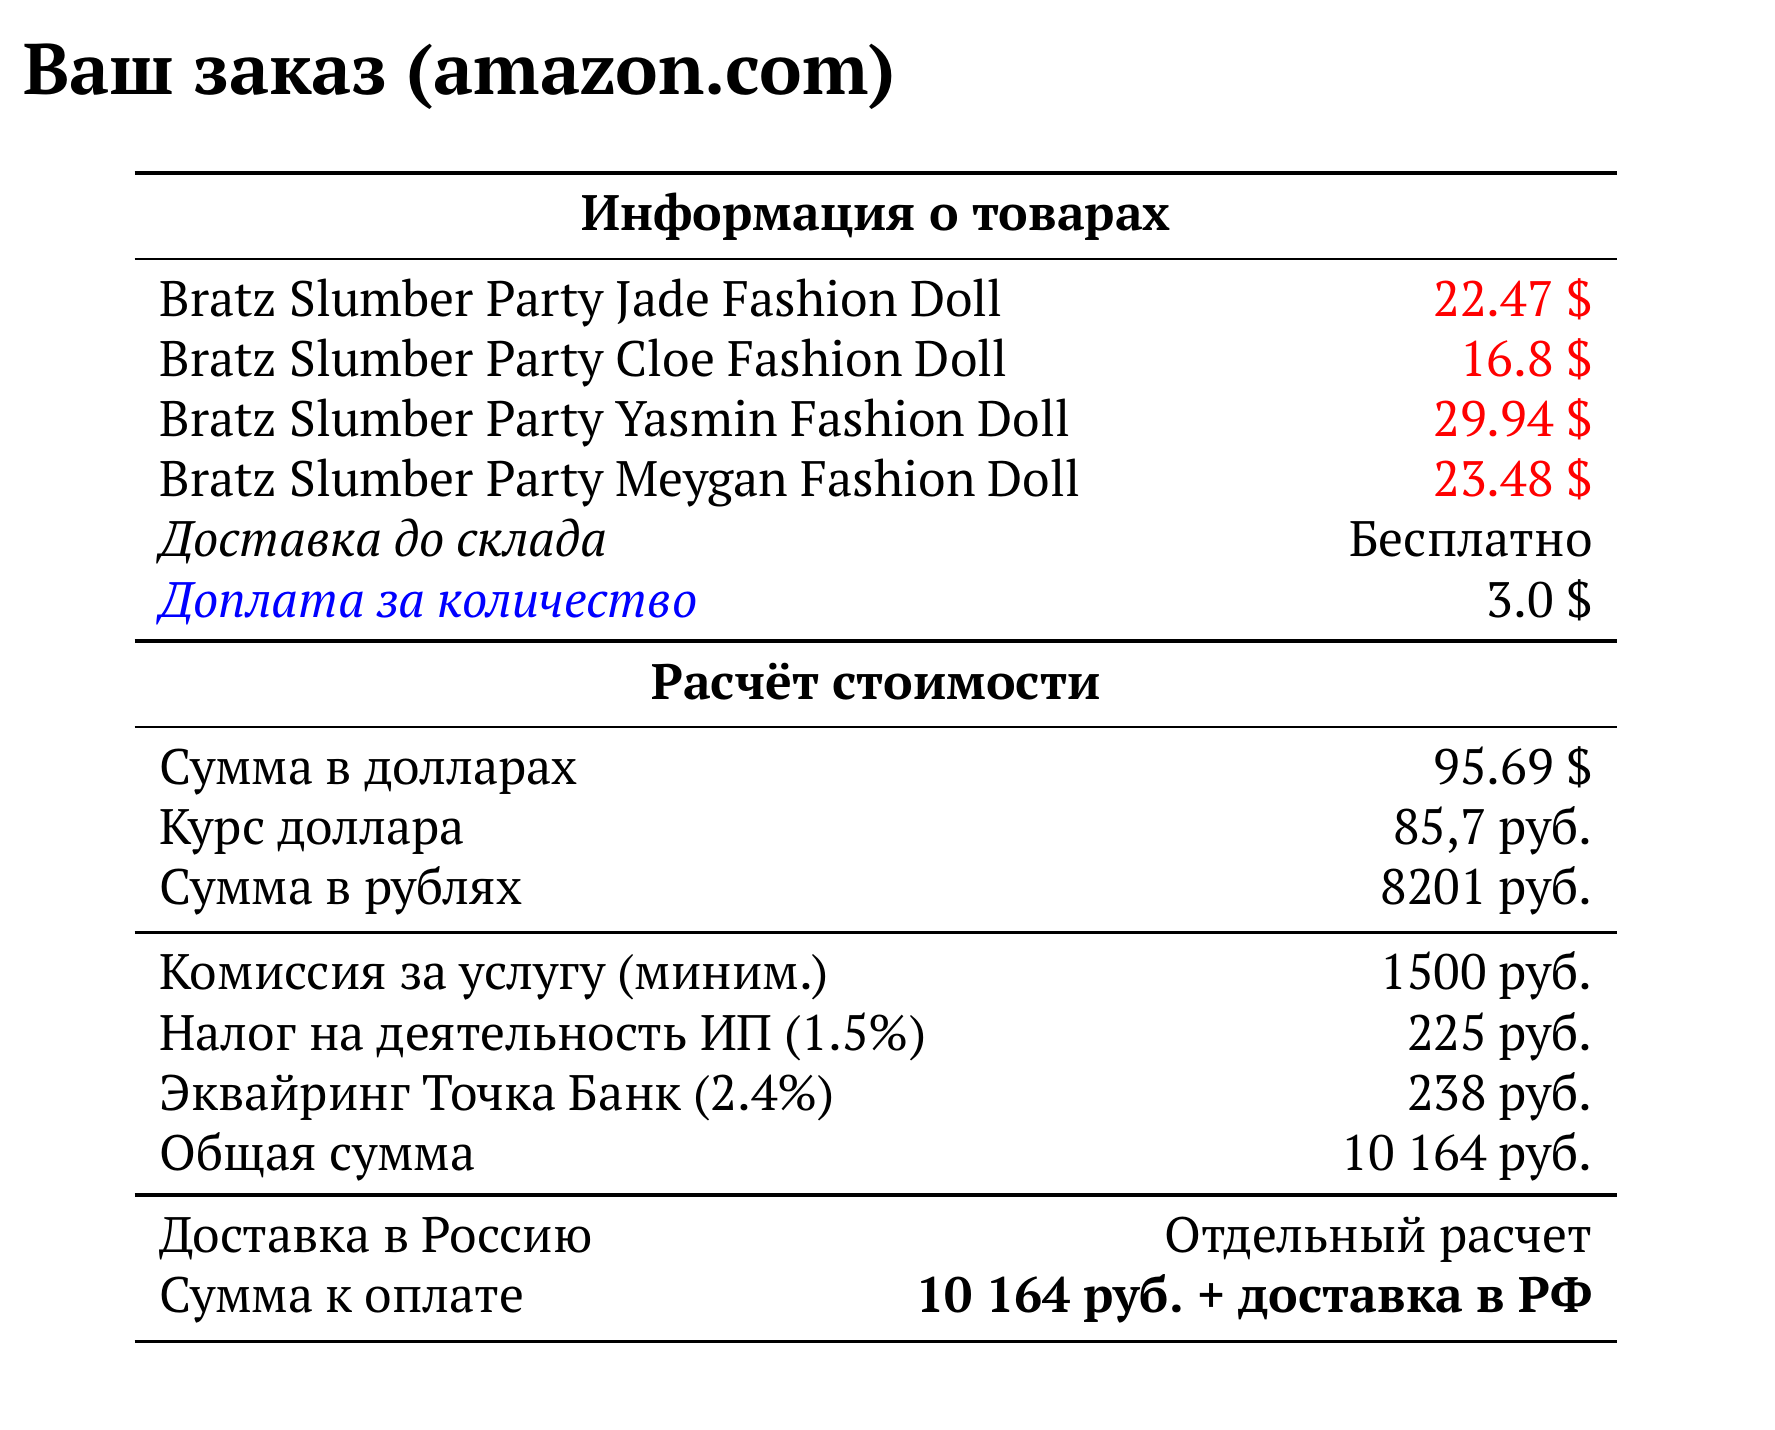This screenshot has height=1430, width=1775.
Task: Click the red 29.94 $ price
Action: coord(1511,420)
